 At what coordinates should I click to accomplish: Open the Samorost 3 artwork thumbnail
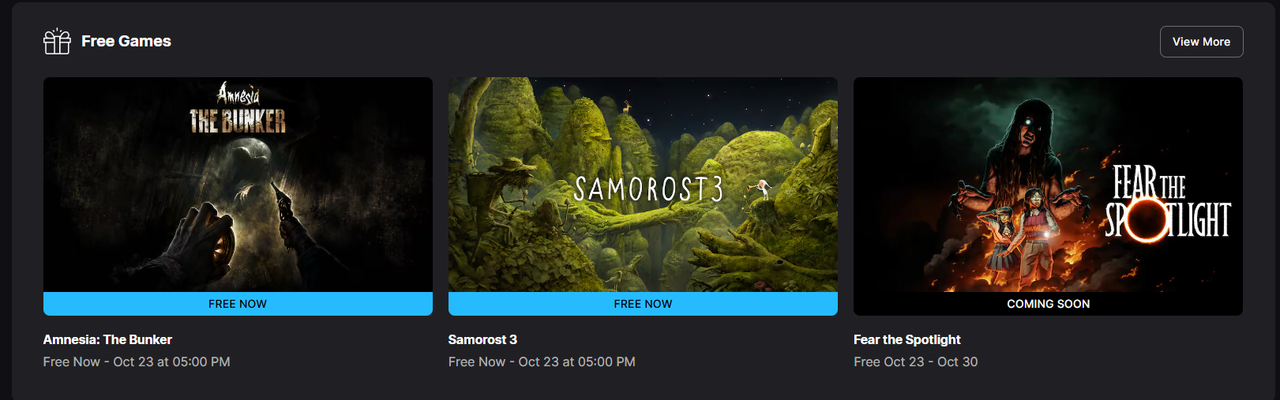643,185
